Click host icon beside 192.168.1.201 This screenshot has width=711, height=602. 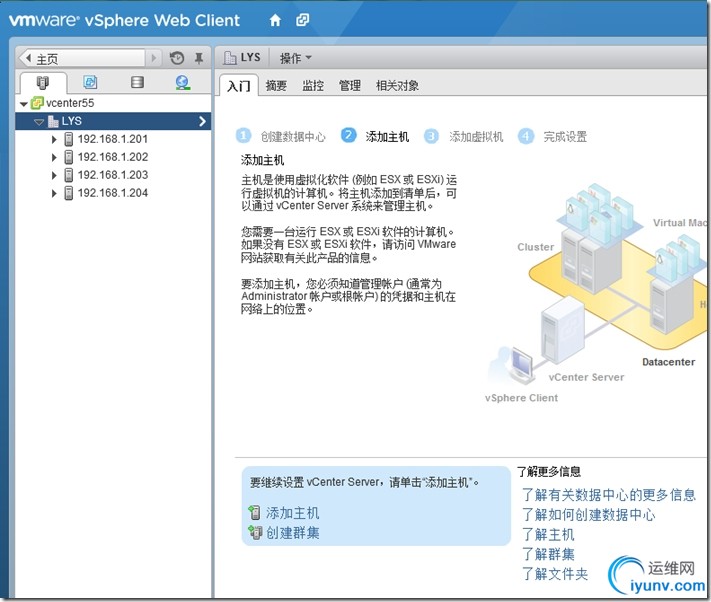coord(68,139)
